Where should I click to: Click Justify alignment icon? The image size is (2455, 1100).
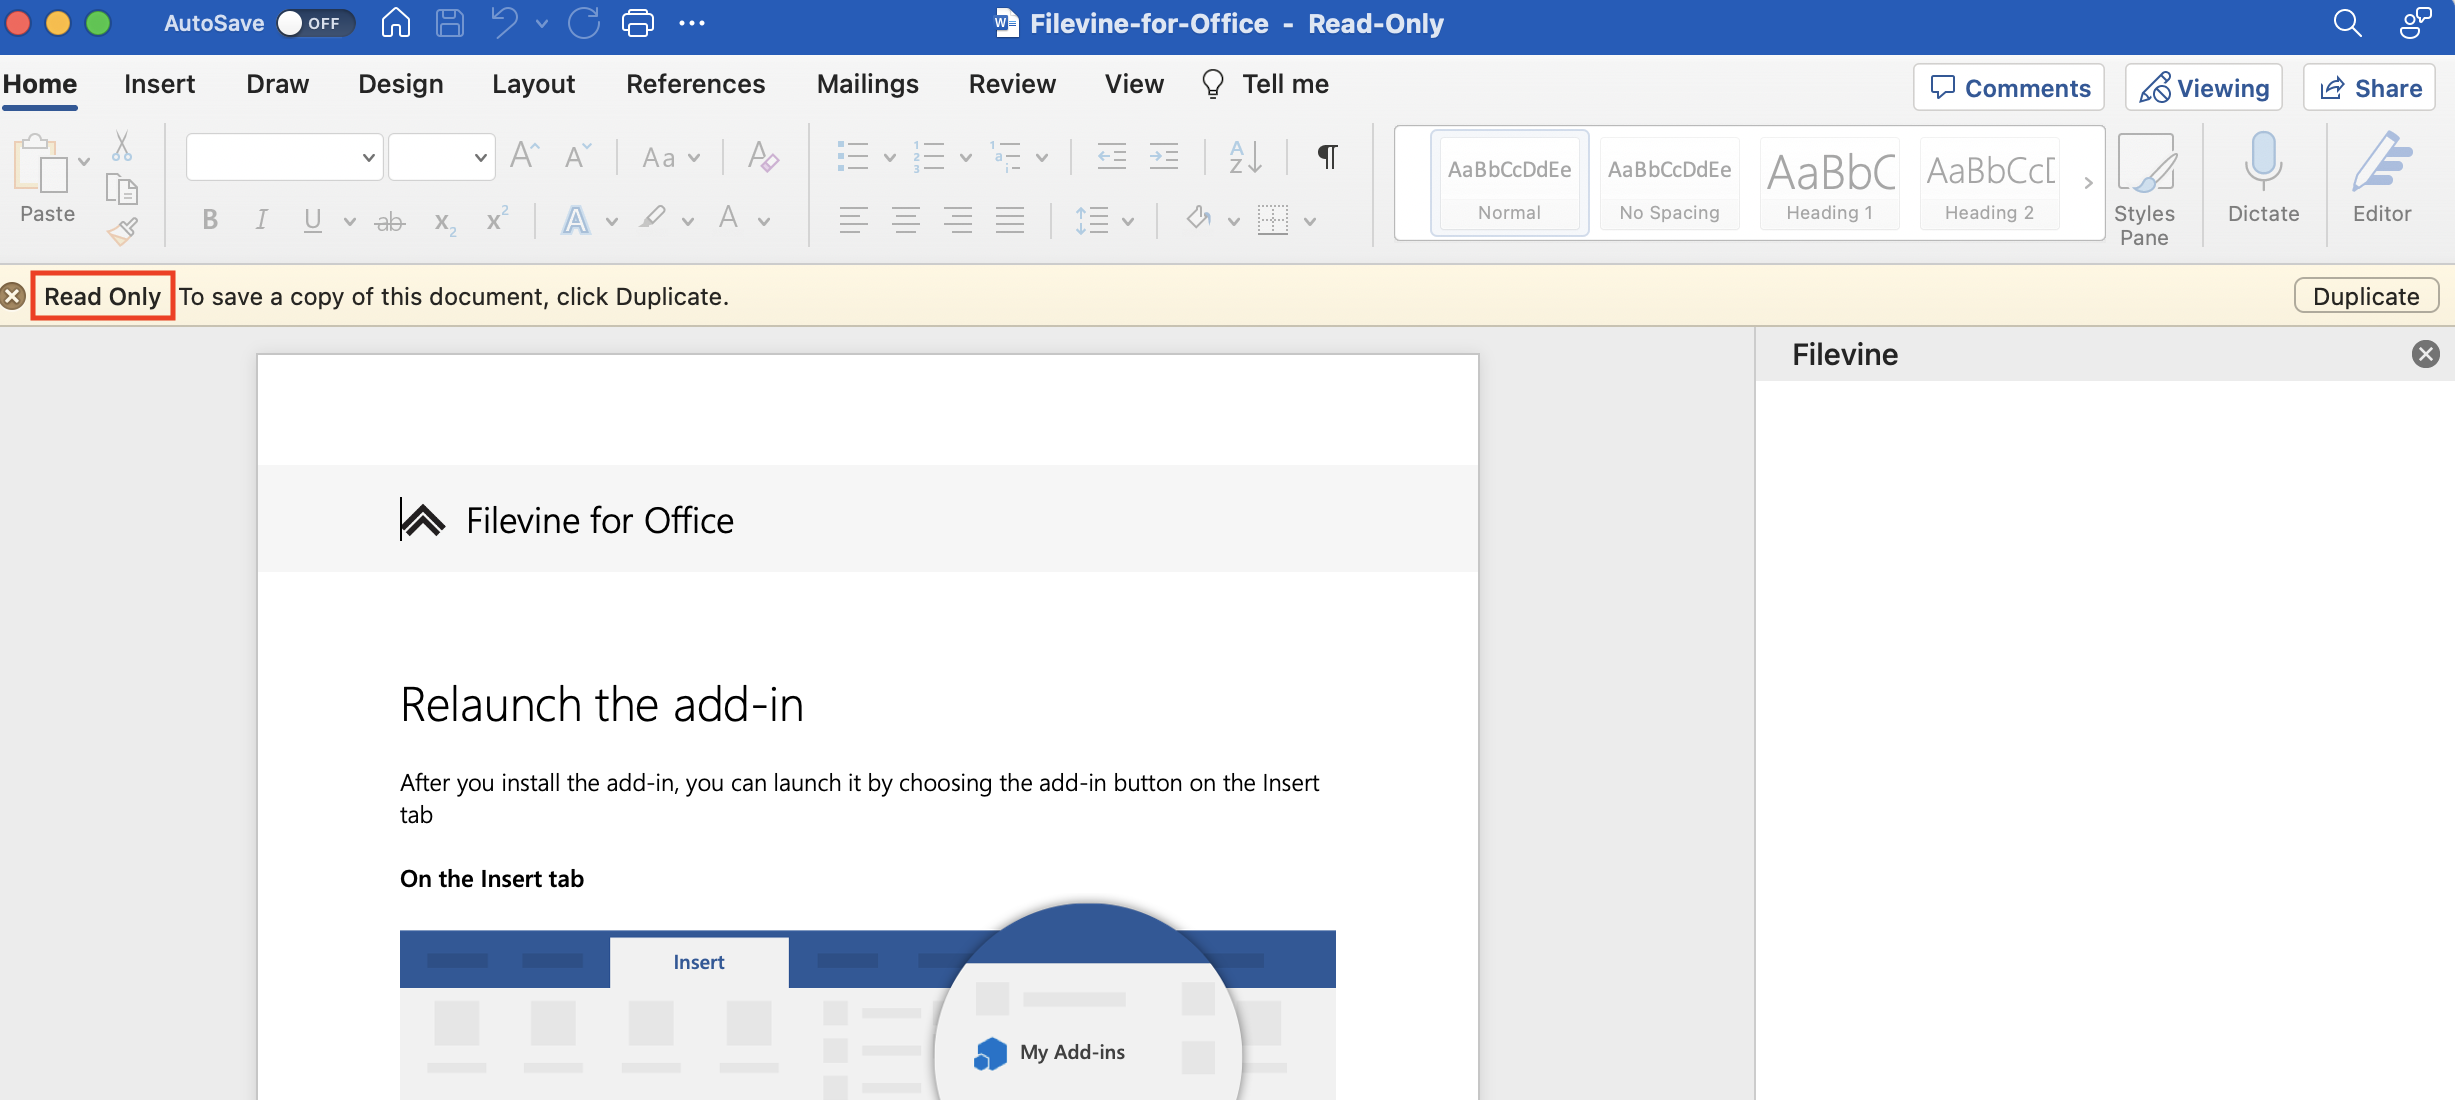tap(1010, 220)
